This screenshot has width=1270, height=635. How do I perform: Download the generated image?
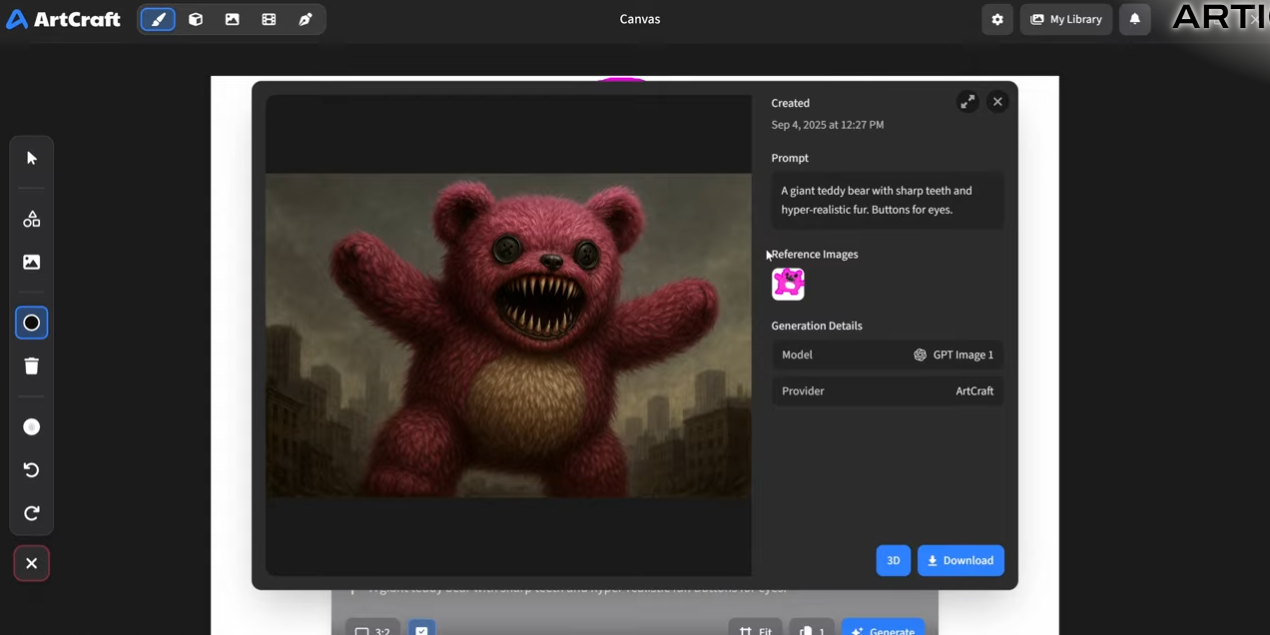coord(961,561)
